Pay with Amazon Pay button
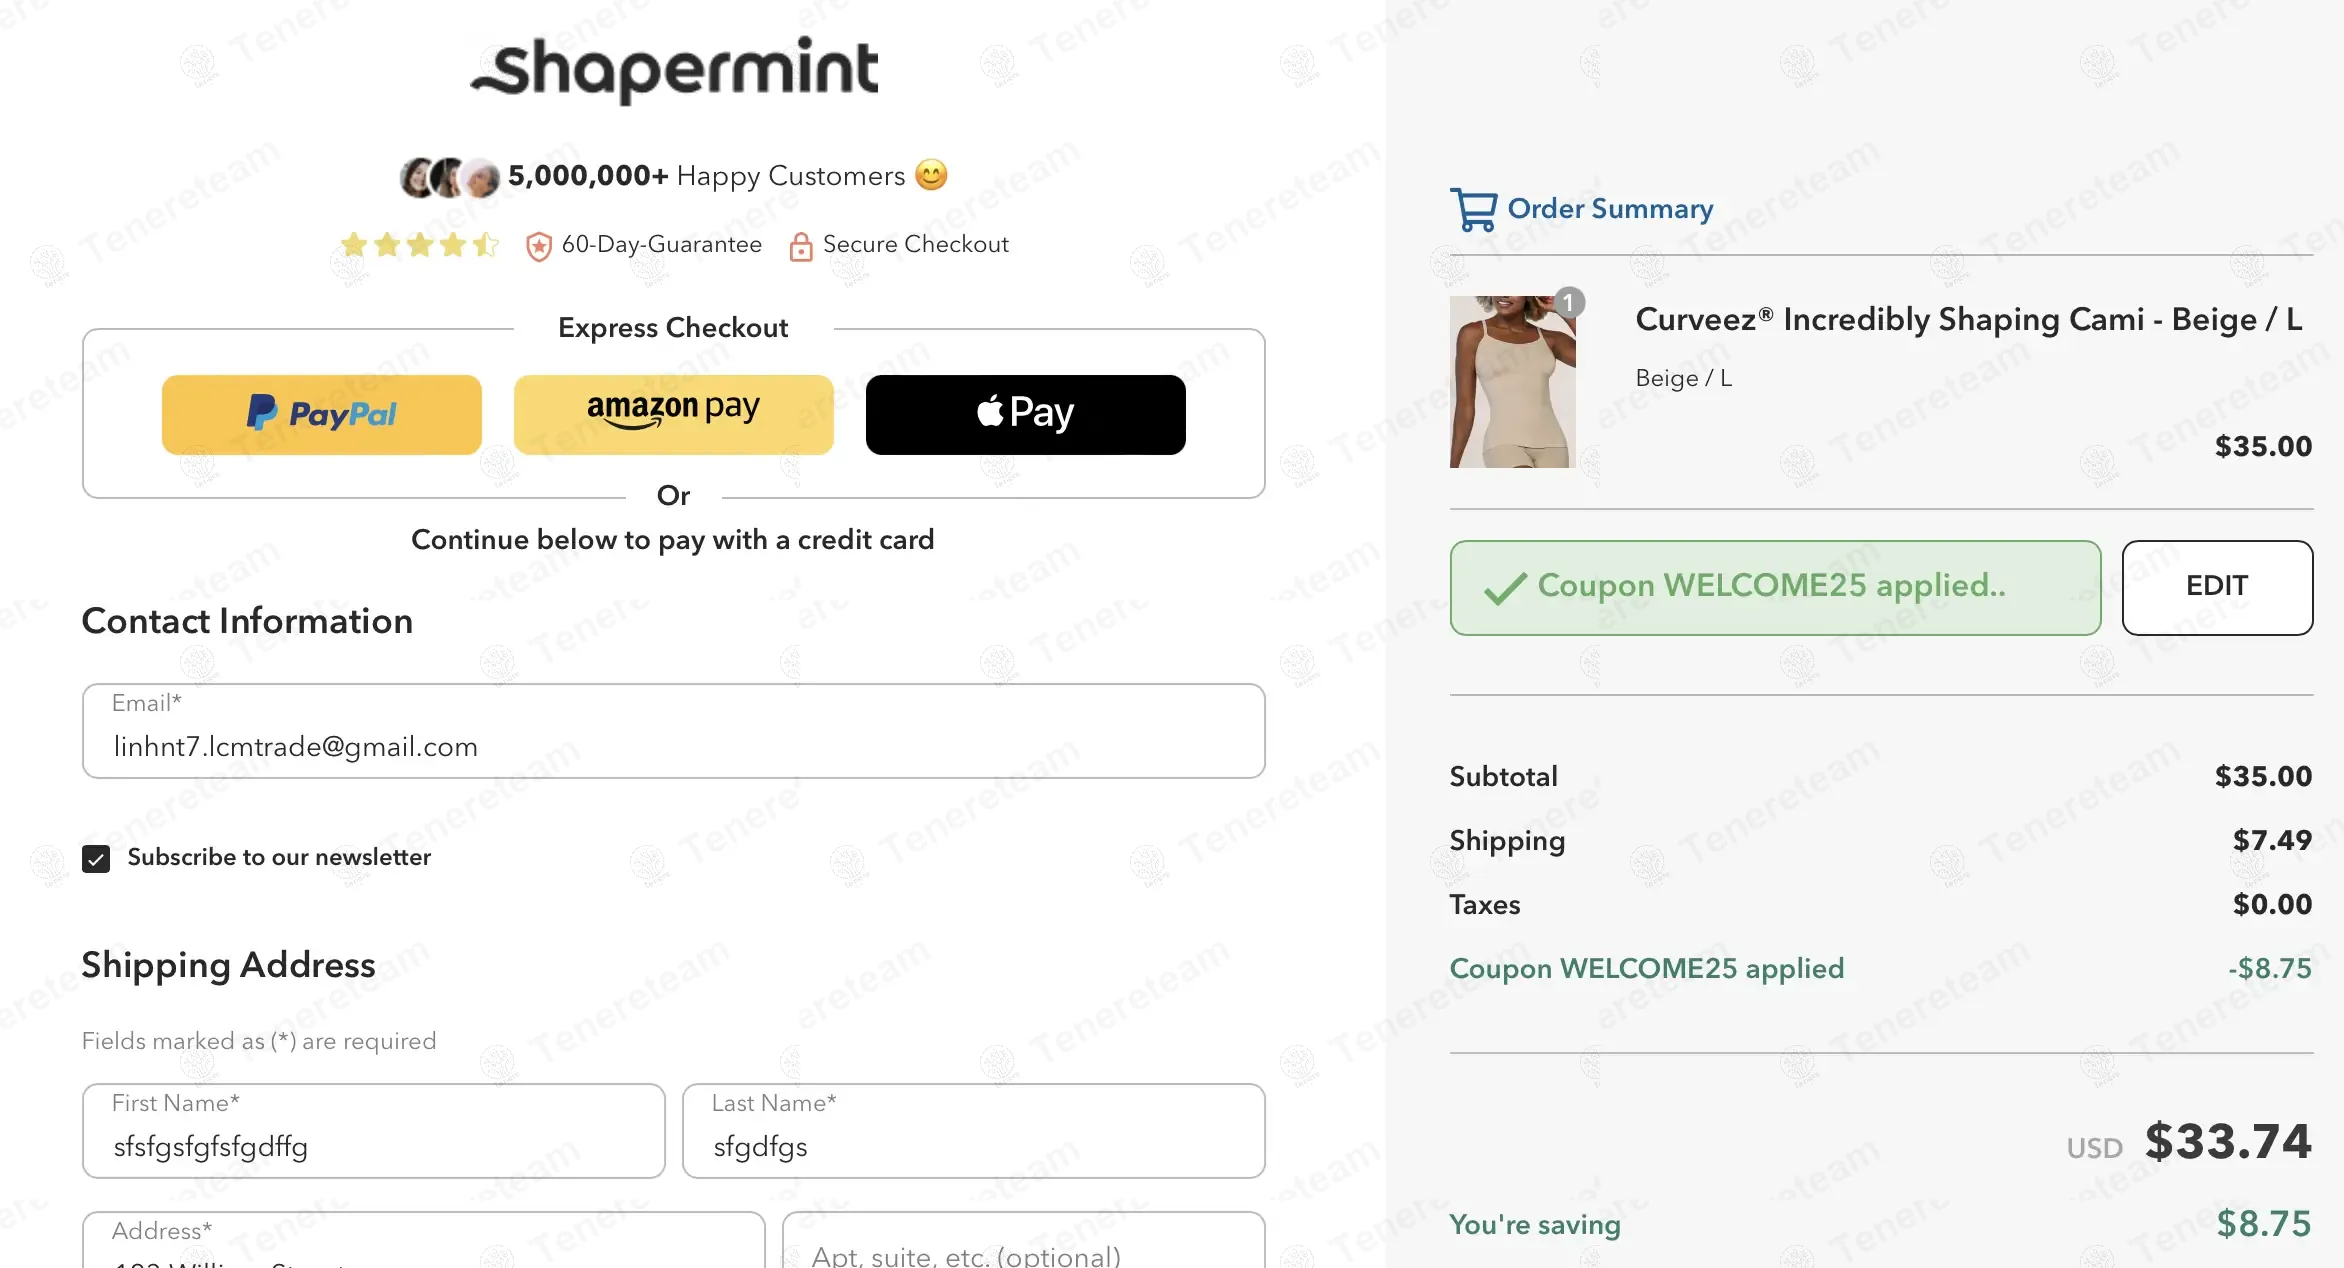 (673, 414)
